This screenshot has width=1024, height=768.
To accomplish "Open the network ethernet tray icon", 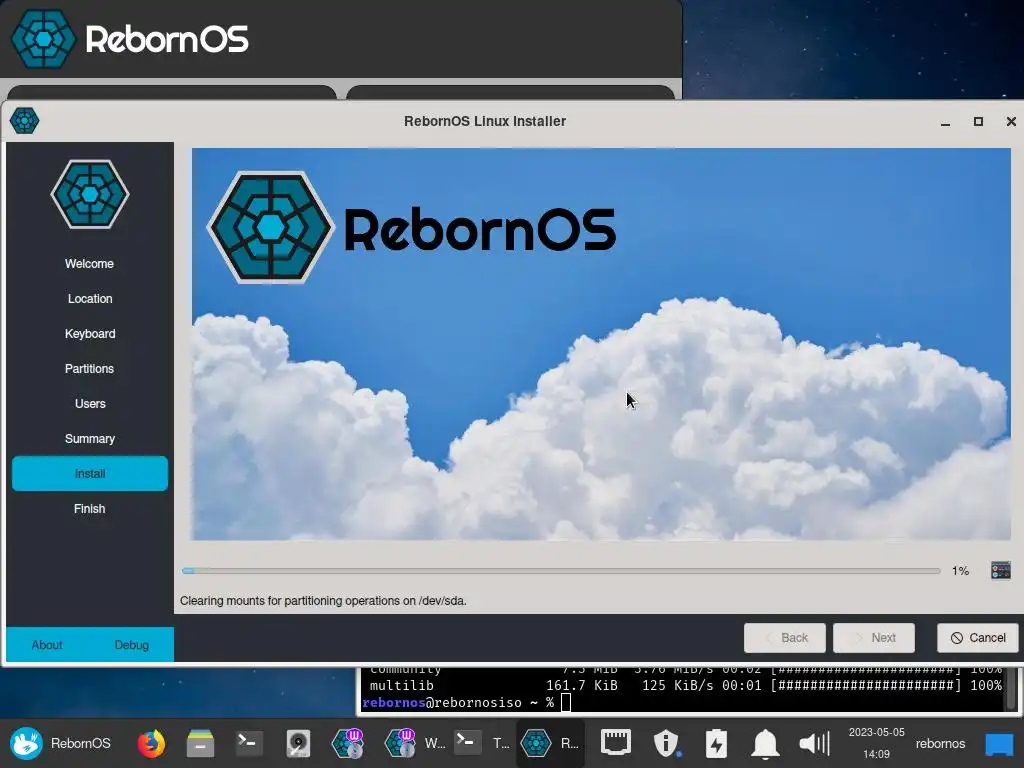I will (x=615, y=743).
